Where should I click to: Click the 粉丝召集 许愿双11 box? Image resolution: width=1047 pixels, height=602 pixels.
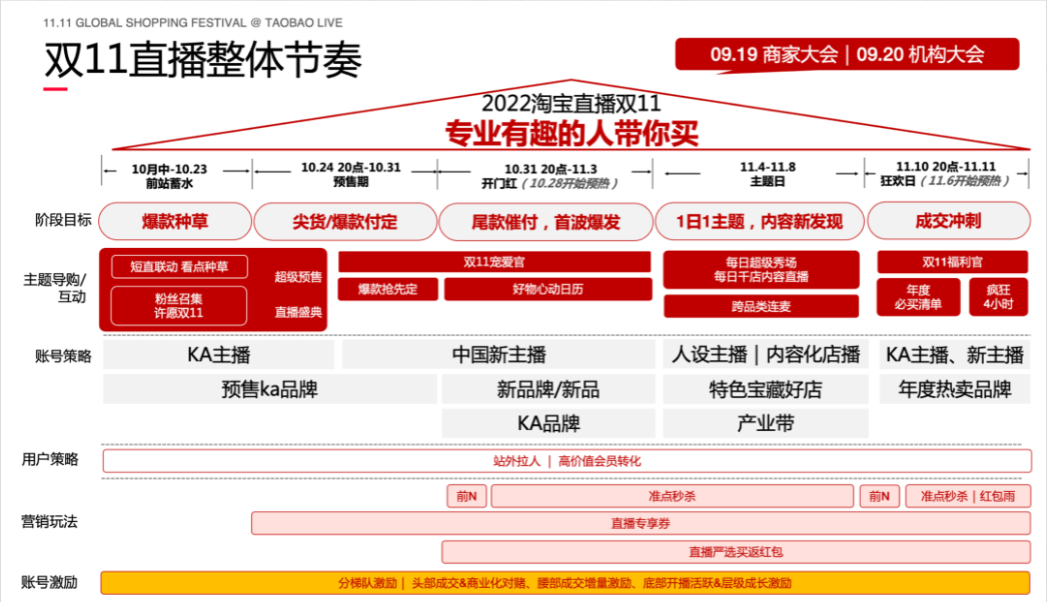tap(179, 306)
